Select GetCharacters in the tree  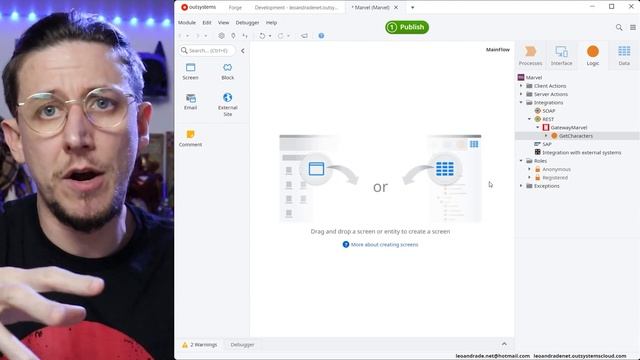576,136
